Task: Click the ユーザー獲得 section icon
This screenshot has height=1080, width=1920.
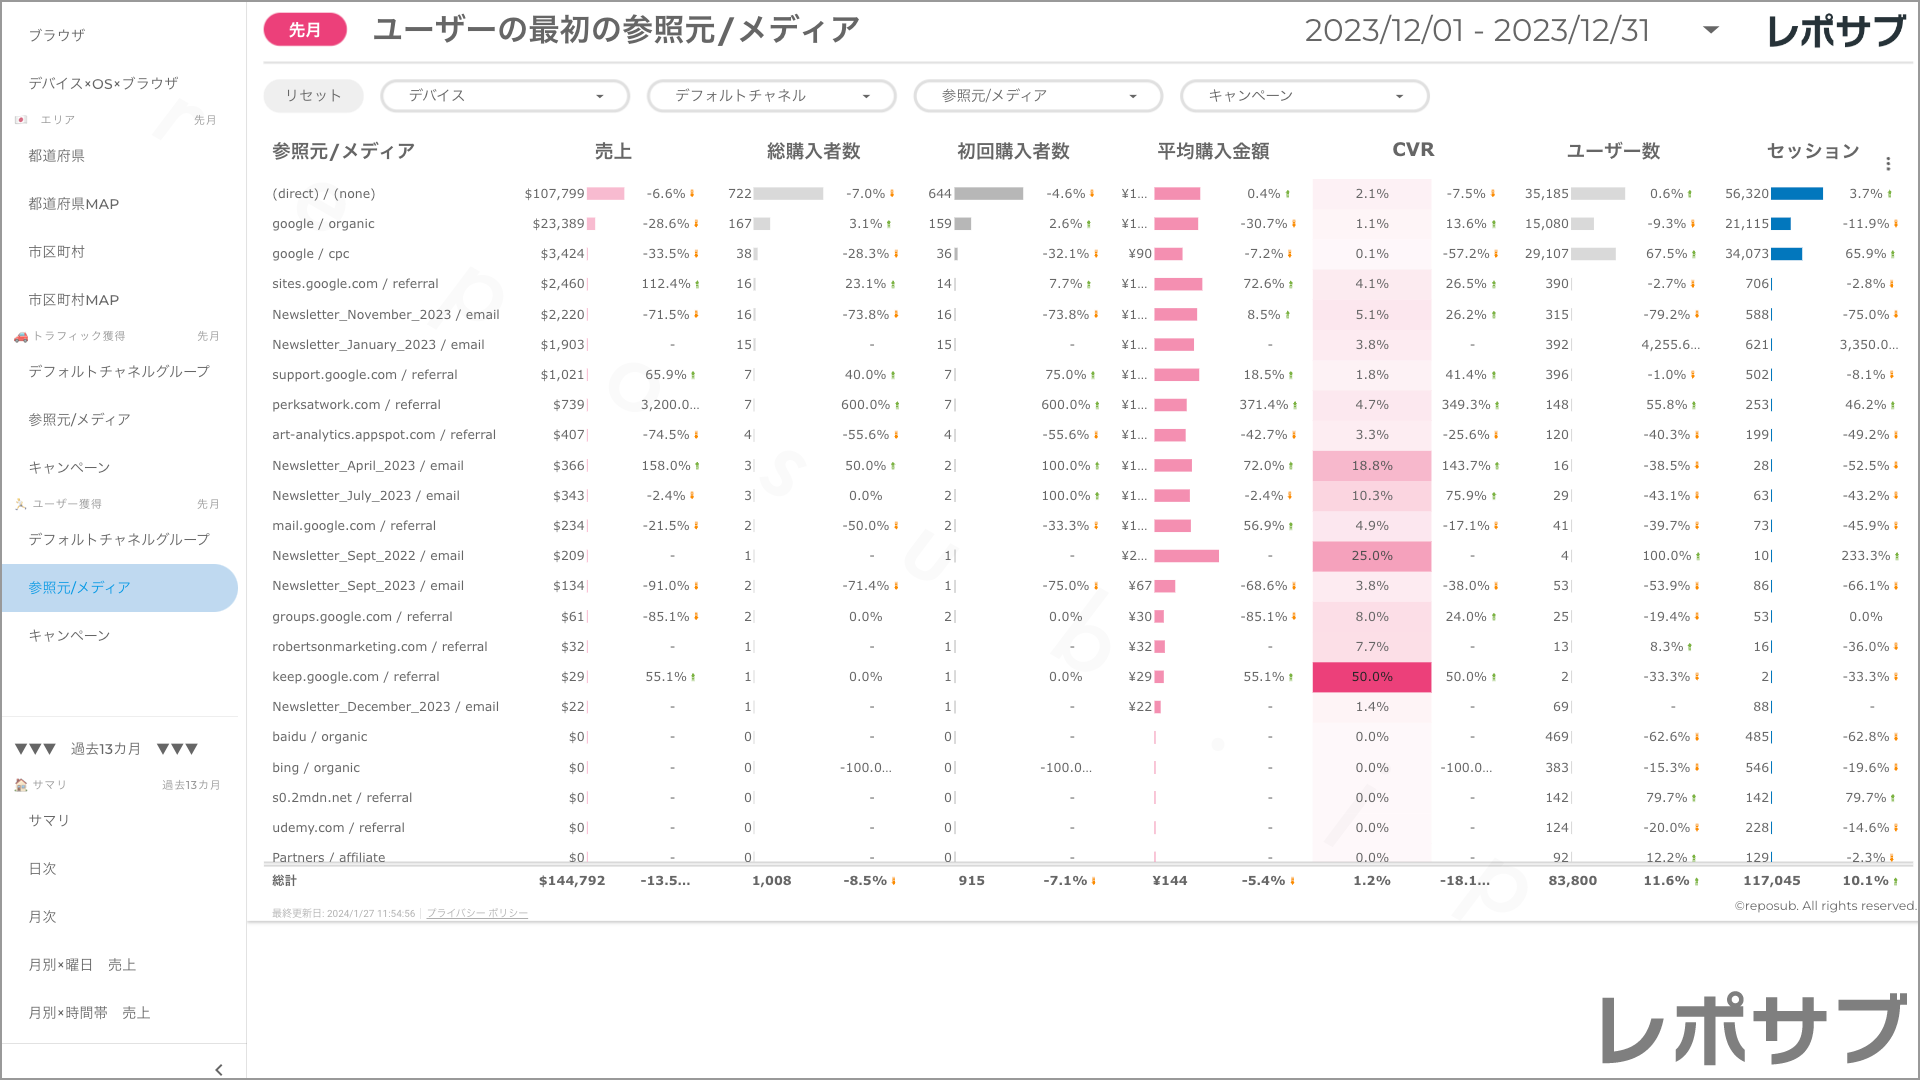Action: [x=21, y=504]
